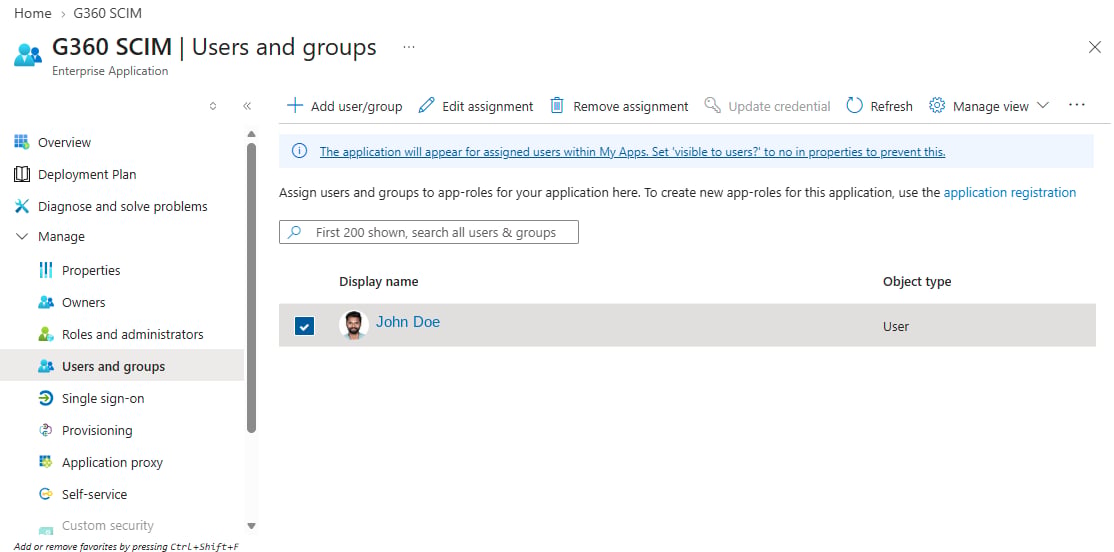Go to the Home breadcrumb
1114x552 pixels.
[x=33, y=13]
